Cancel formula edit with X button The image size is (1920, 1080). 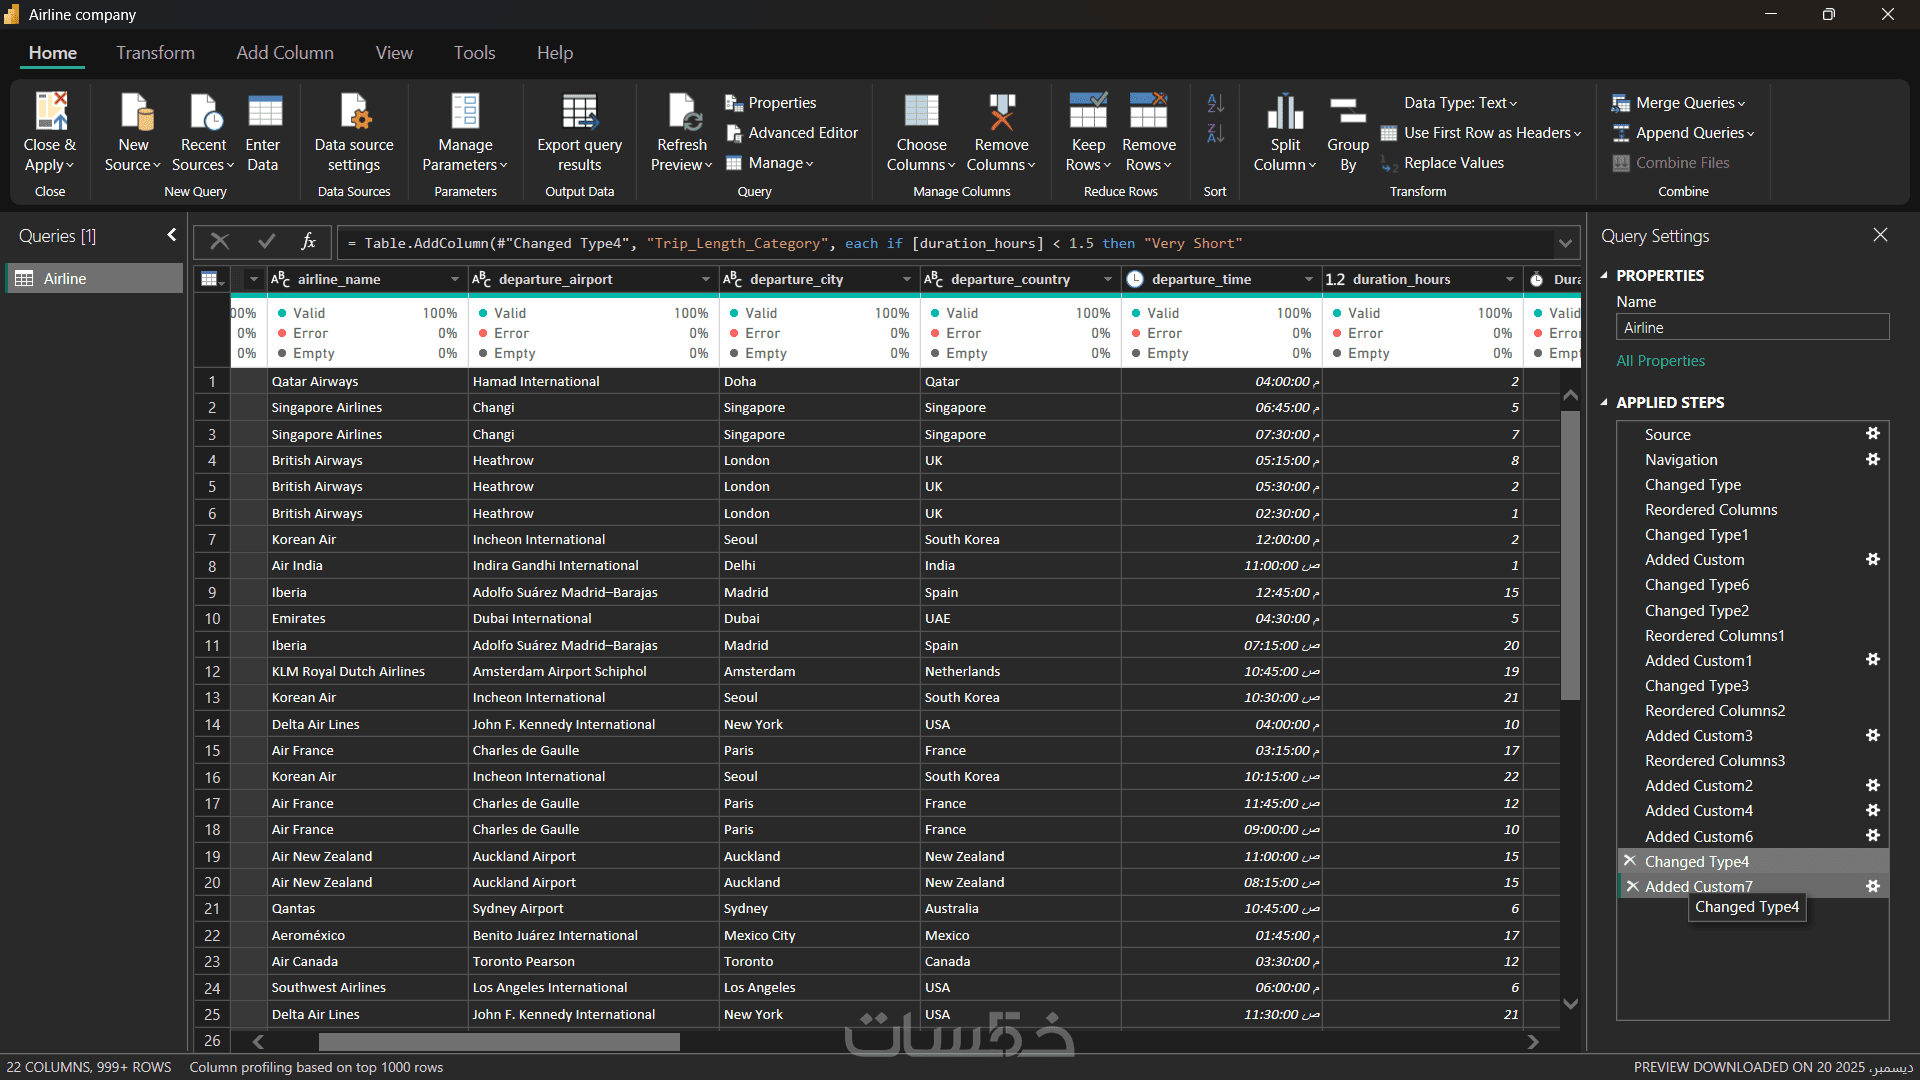219,241
